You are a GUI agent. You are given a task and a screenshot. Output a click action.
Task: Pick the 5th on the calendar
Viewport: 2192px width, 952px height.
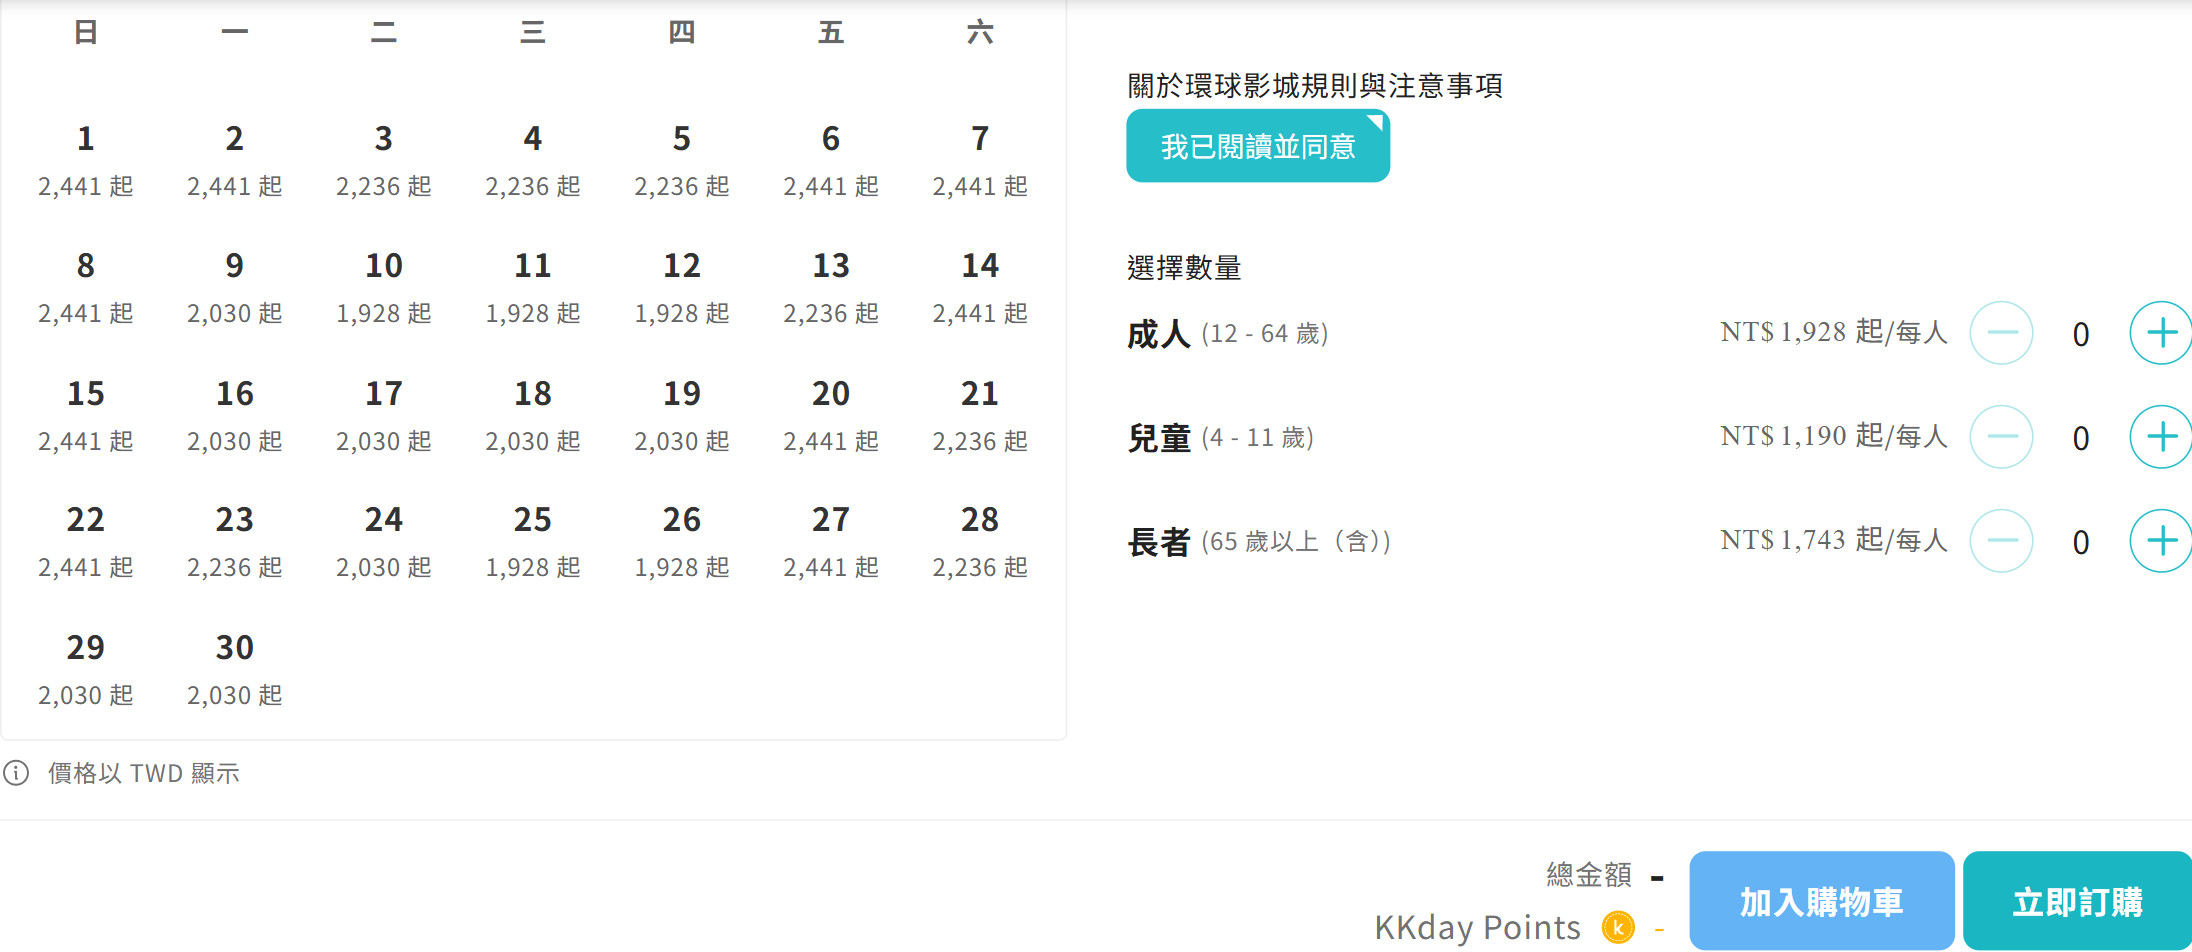682,160
